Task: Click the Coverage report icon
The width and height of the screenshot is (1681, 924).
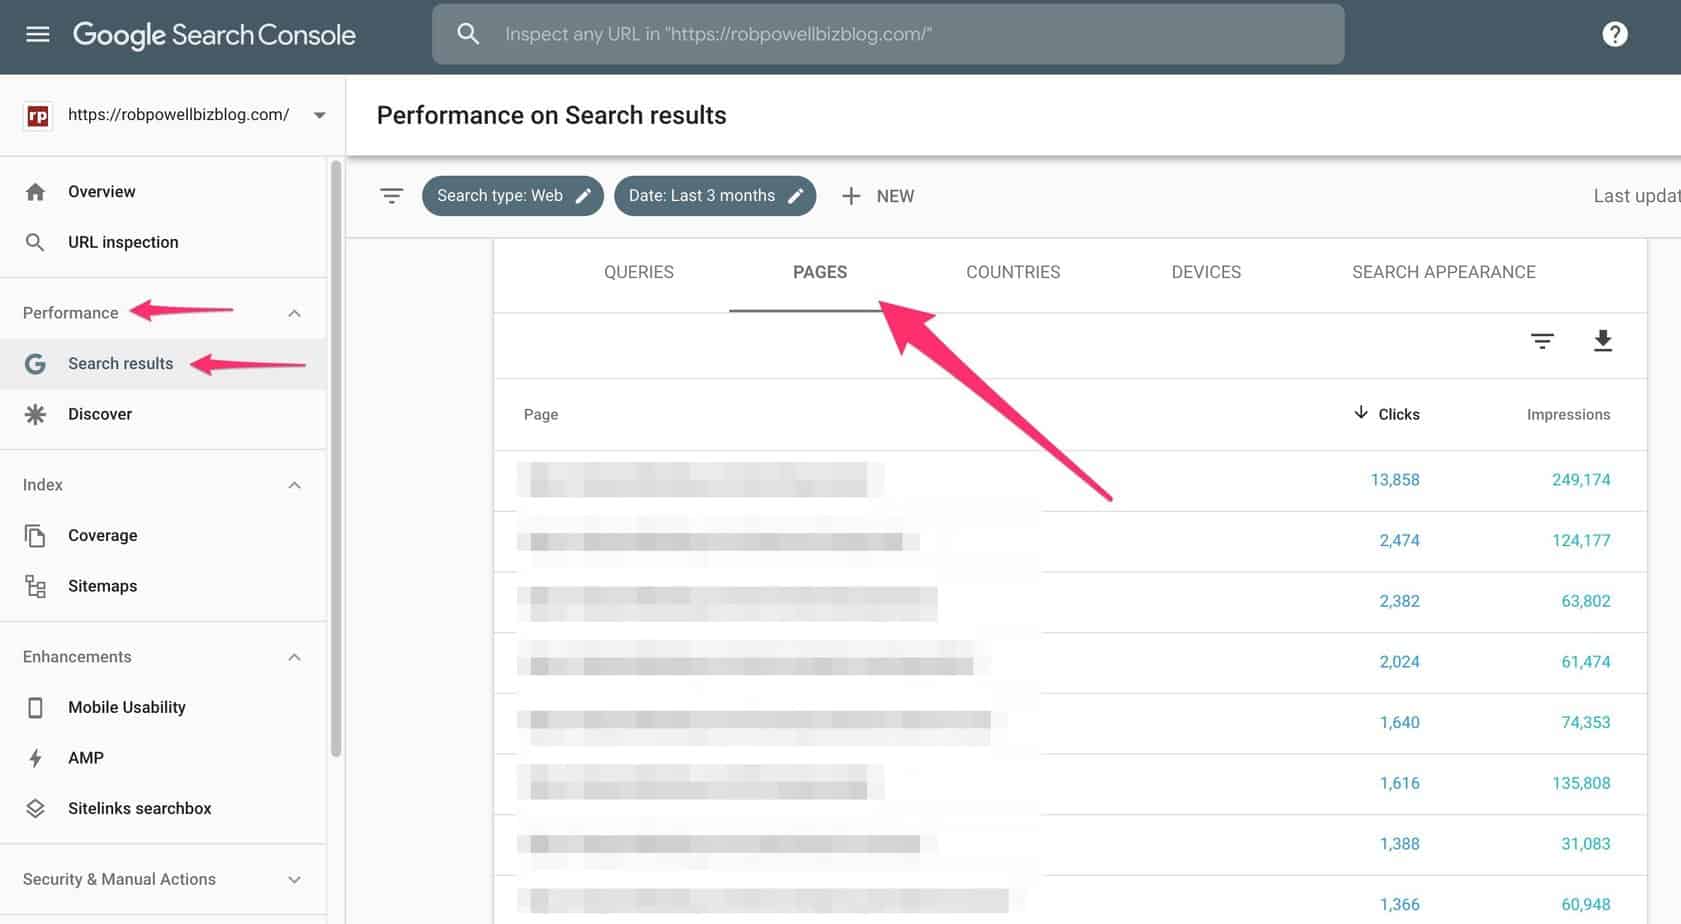Action: [x=35, y=535]
